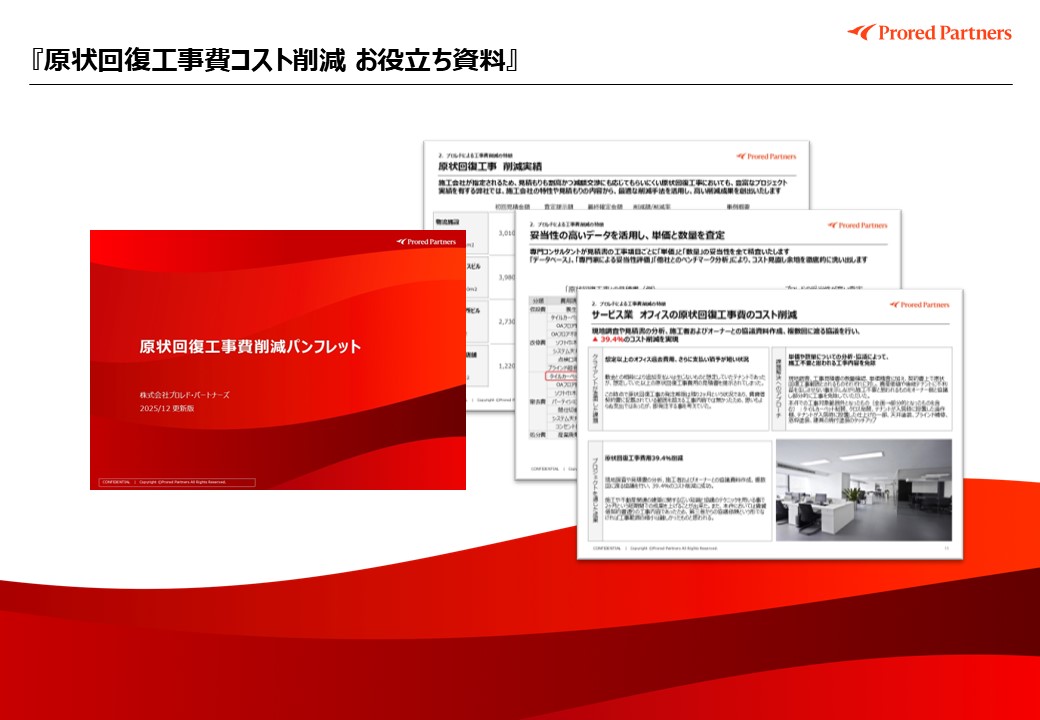
Task: Click logo on 原状回復工事 削減実績 slide
Action: 767,156
